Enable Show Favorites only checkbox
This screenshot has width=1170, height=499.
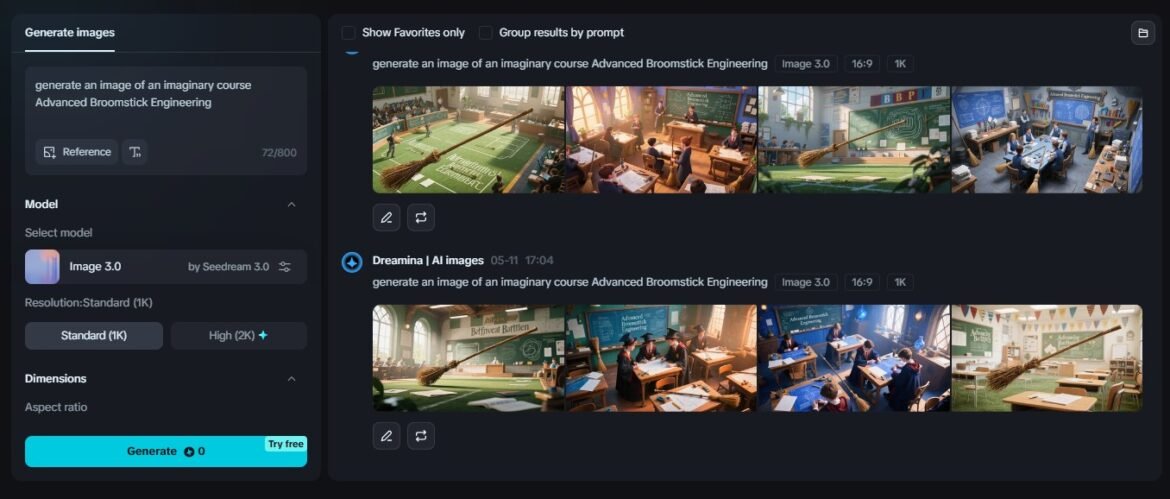coord(348,33)
